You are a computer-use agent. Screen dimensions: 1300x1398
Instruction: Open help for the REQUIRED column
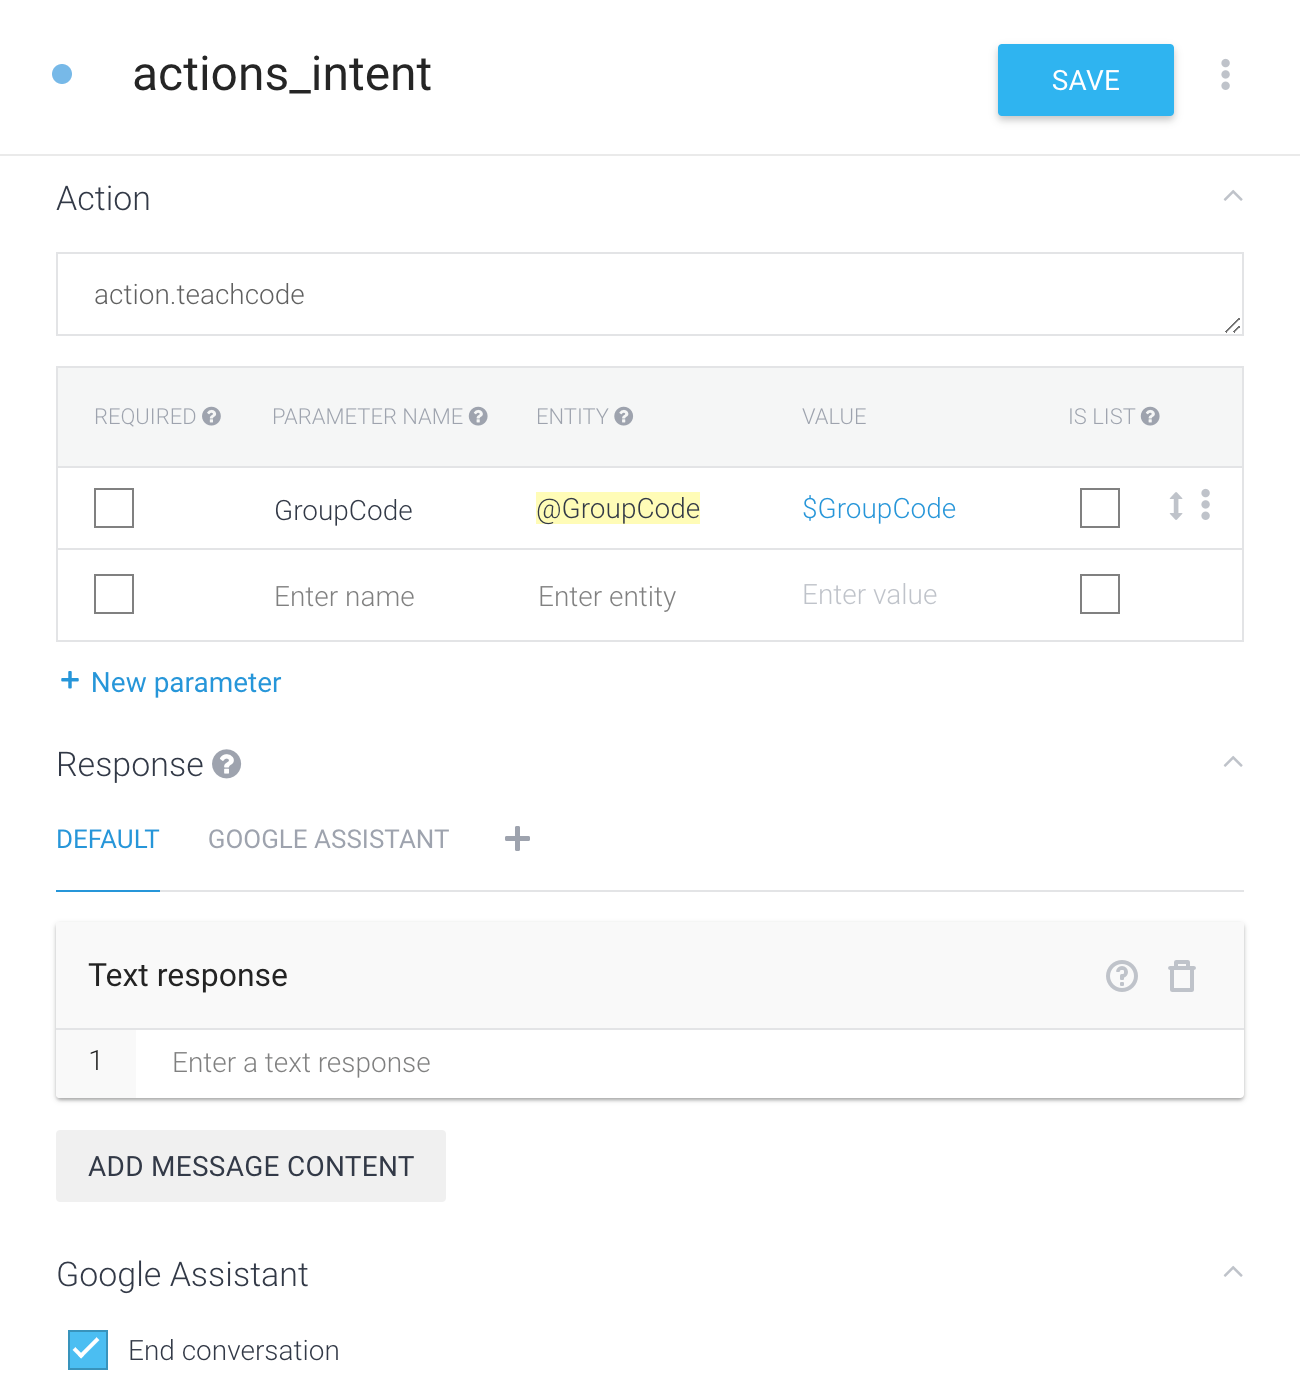point(212,415)
